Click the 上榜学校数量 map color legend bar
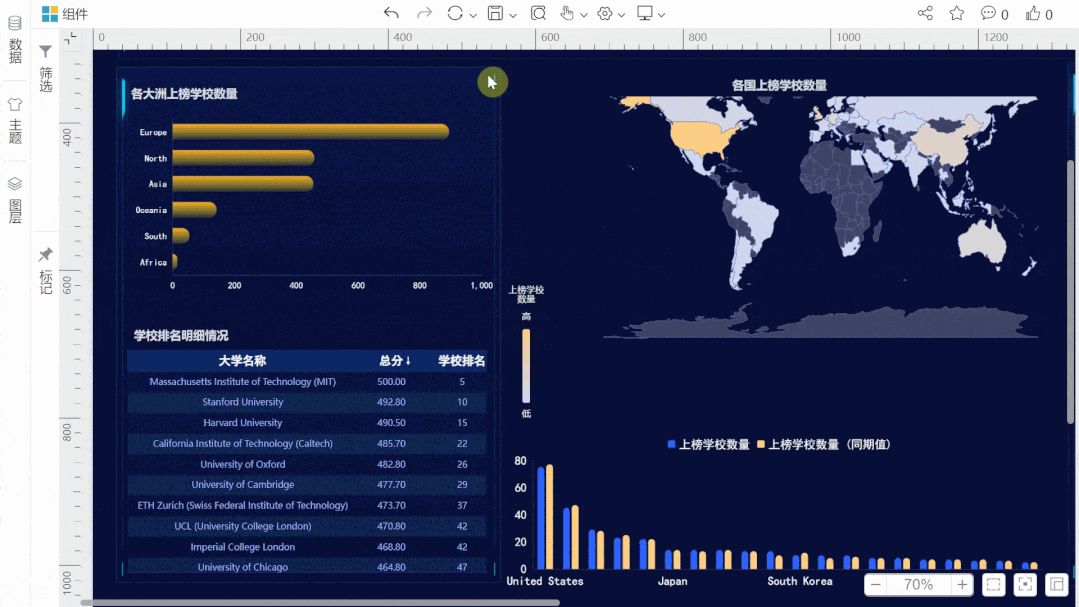Viewport: 1079px width, 607px height. tap(526, 365)
